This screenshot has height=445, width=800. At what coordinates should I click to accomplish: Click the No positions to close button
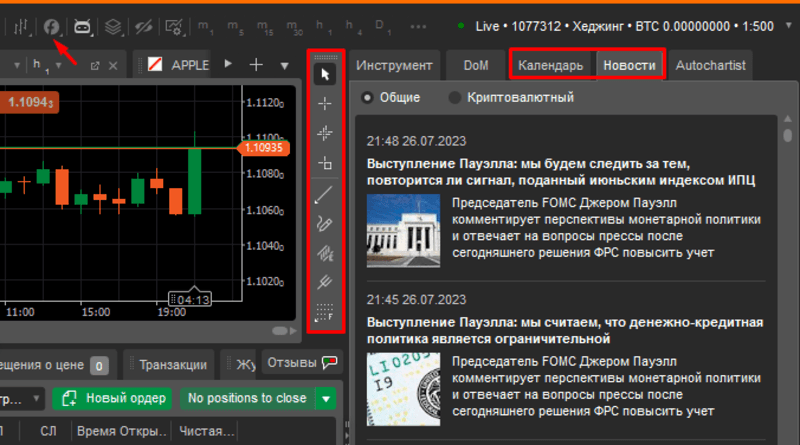[247, 399]
